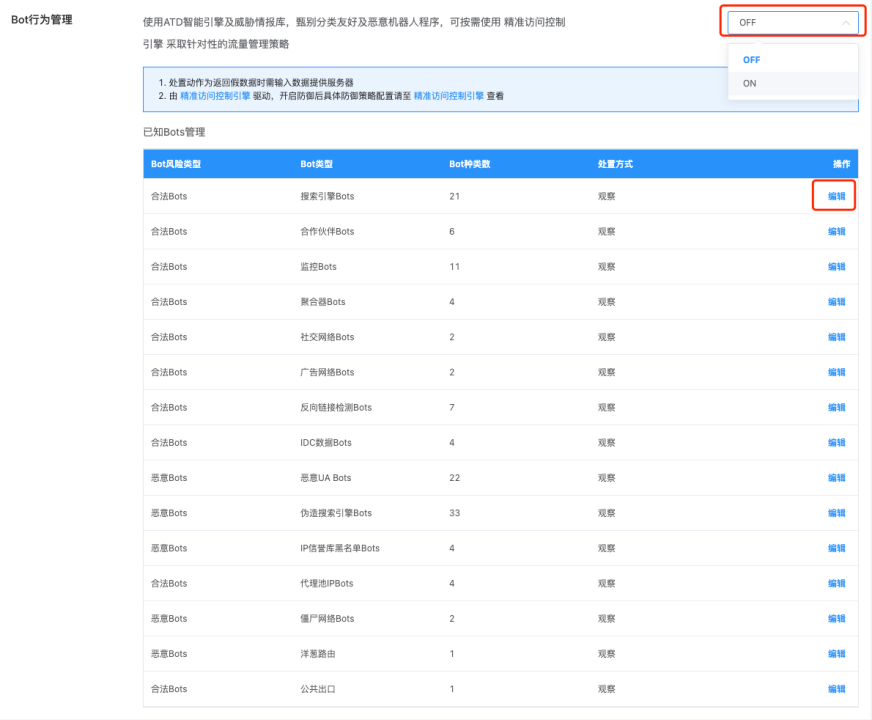Edit the 社交网络Bots row
Image resolution: width=872 pixels, height=720 pixels.
[x=836, y=337]
